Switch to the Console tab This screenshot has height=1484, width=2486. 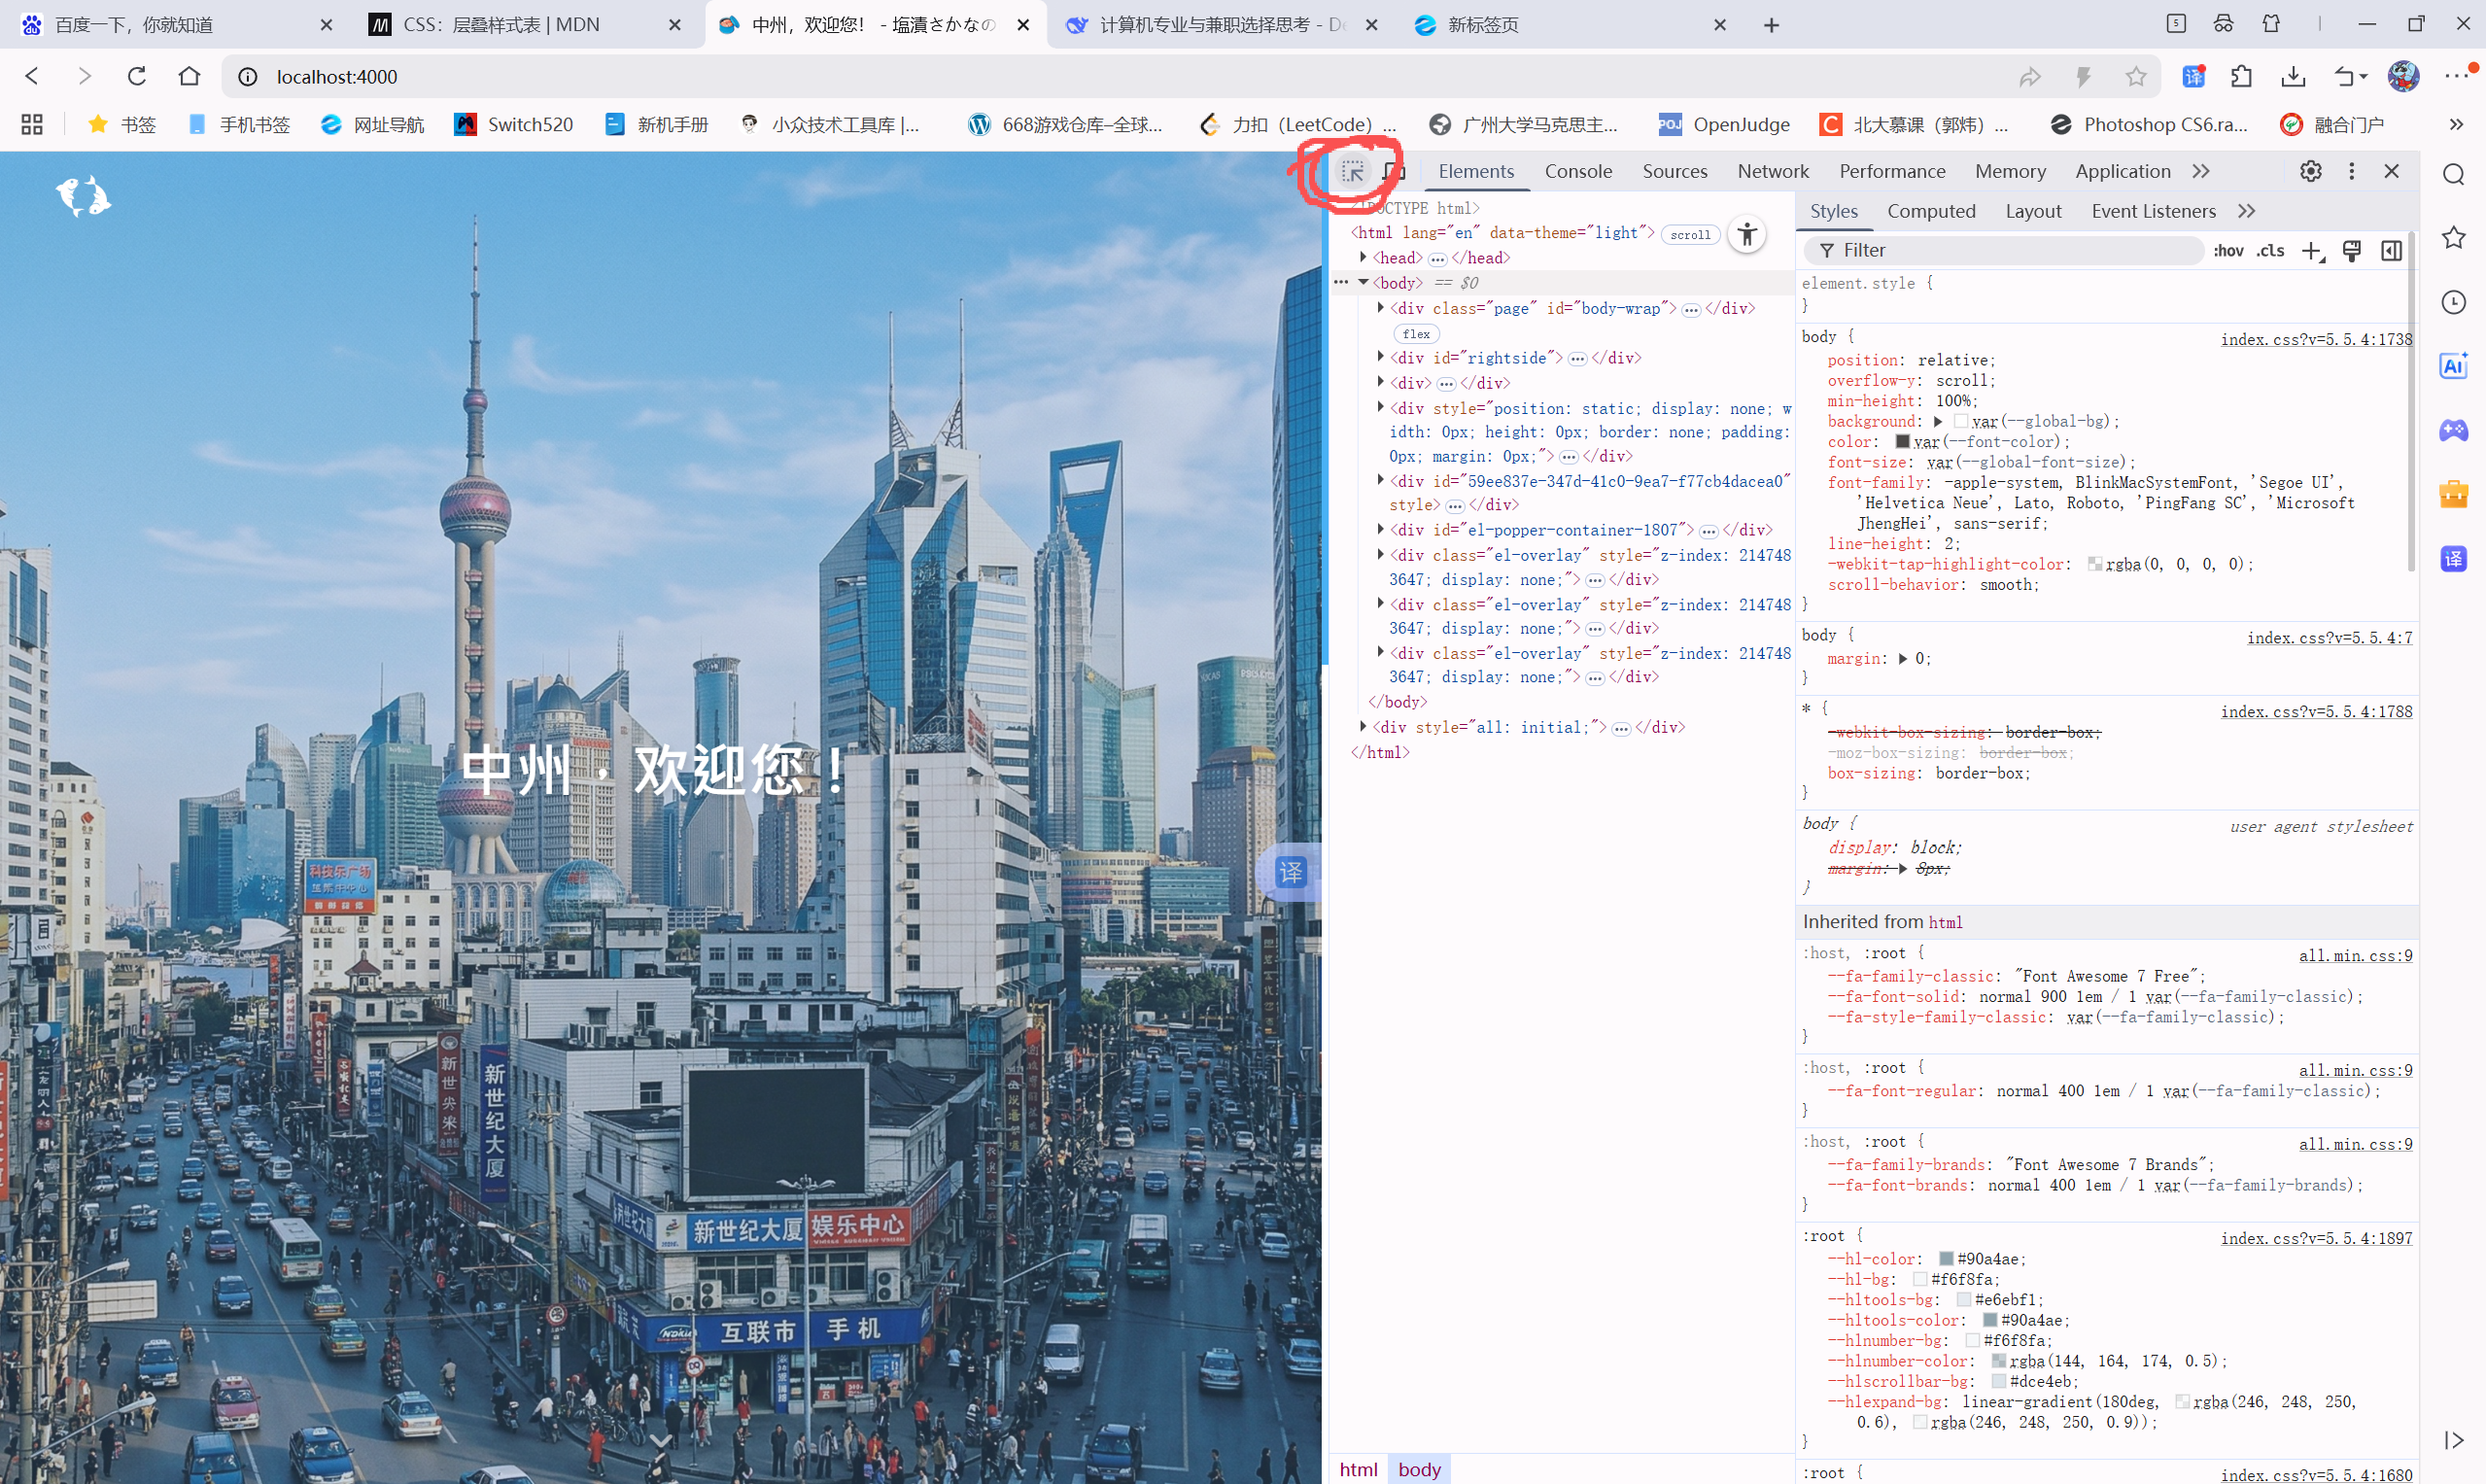coord(1578,171)
